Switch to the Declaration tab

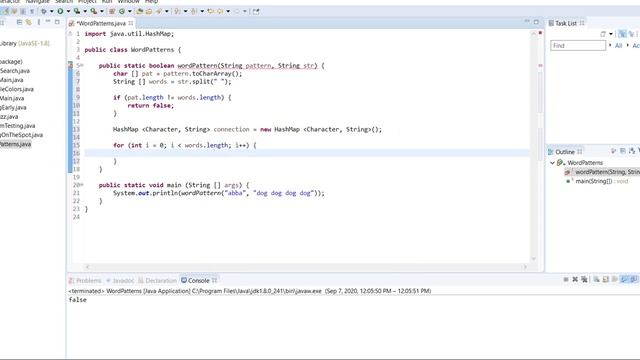pos(157,280)
